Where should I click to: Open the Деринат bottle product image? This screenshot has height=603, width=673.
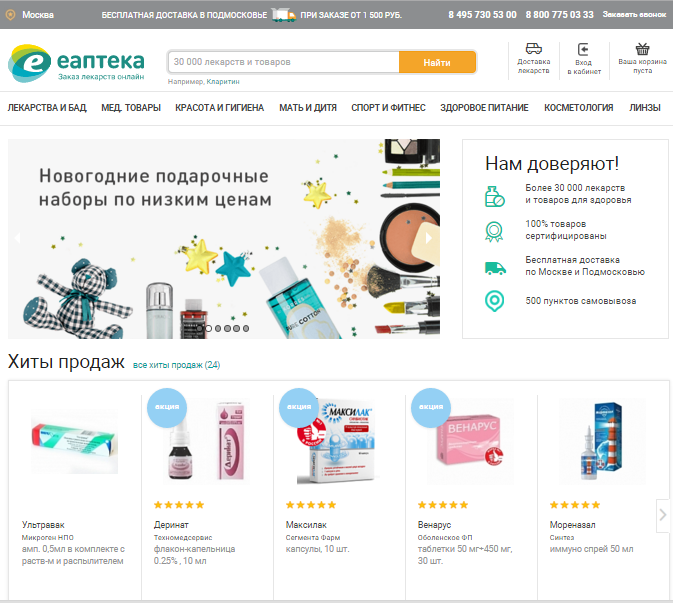[x=206, y=441]
